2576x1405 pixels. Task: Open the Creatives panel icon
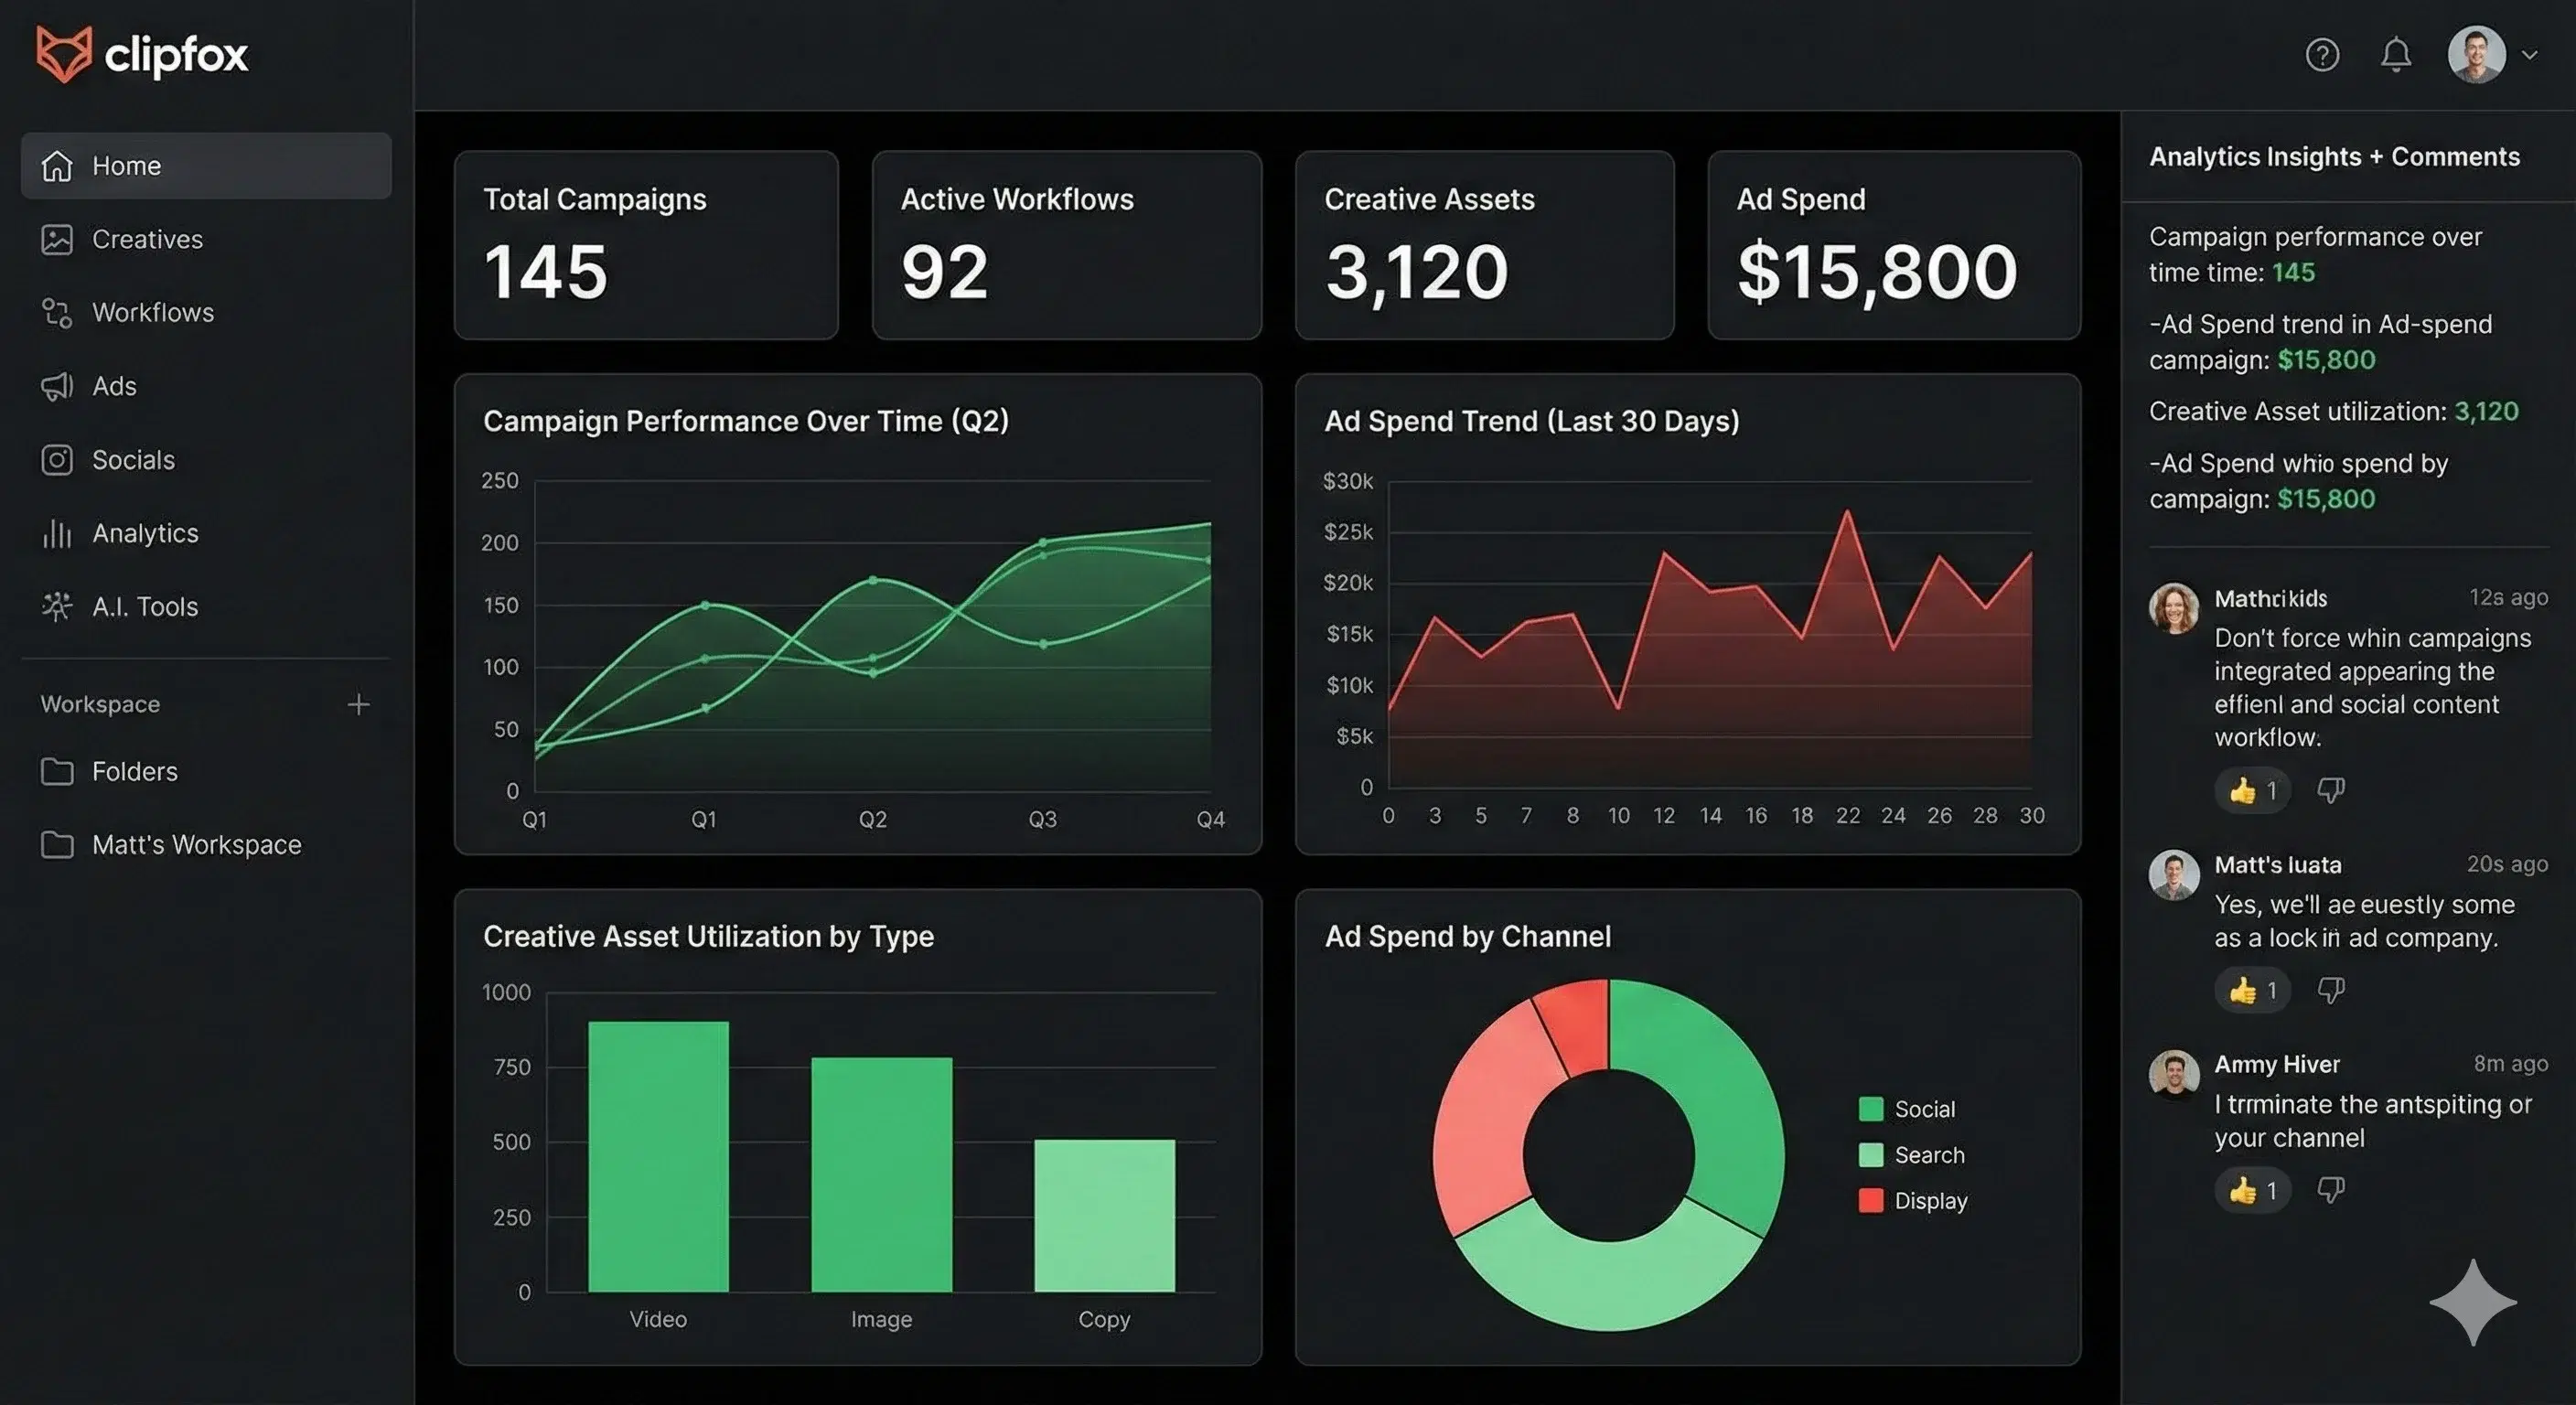click(58, 239)
